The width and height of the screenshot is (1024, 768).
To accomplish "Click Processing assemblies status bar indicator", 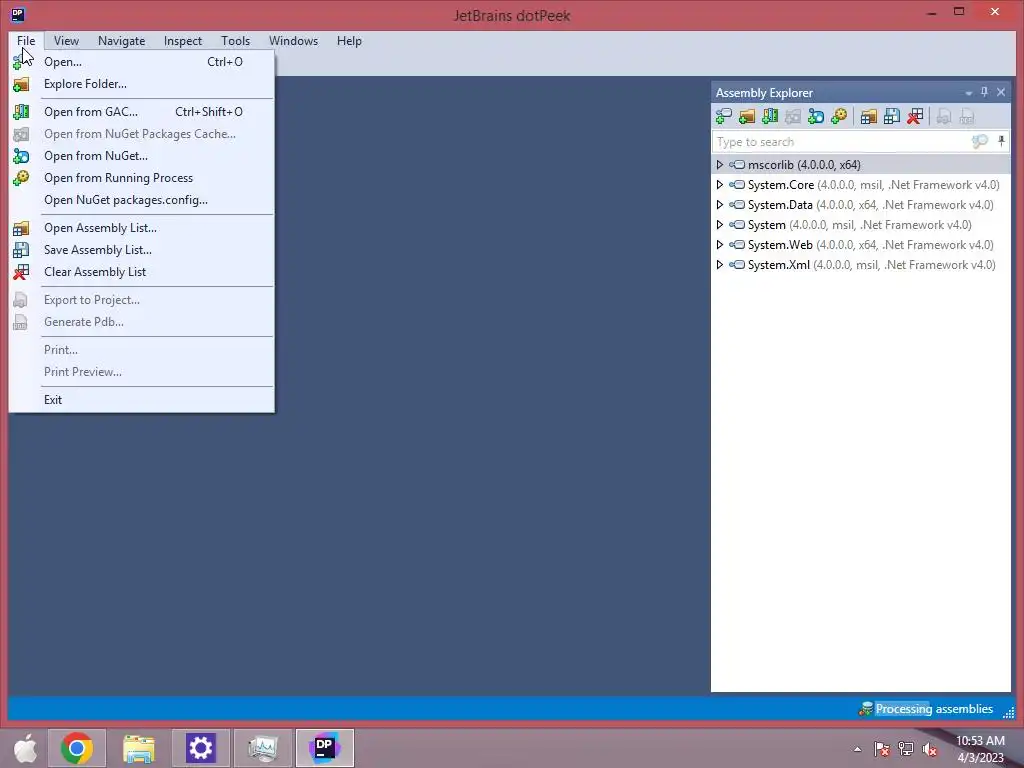I will (926, 709).
